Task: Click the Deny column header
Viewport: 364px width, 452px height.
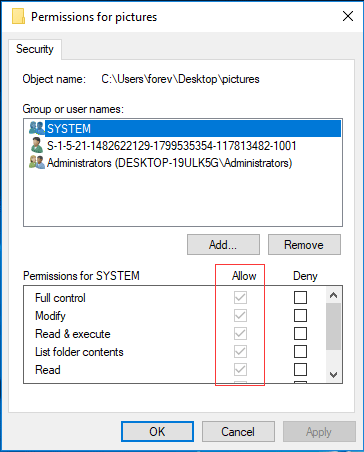Action: [x=305, y=276]
